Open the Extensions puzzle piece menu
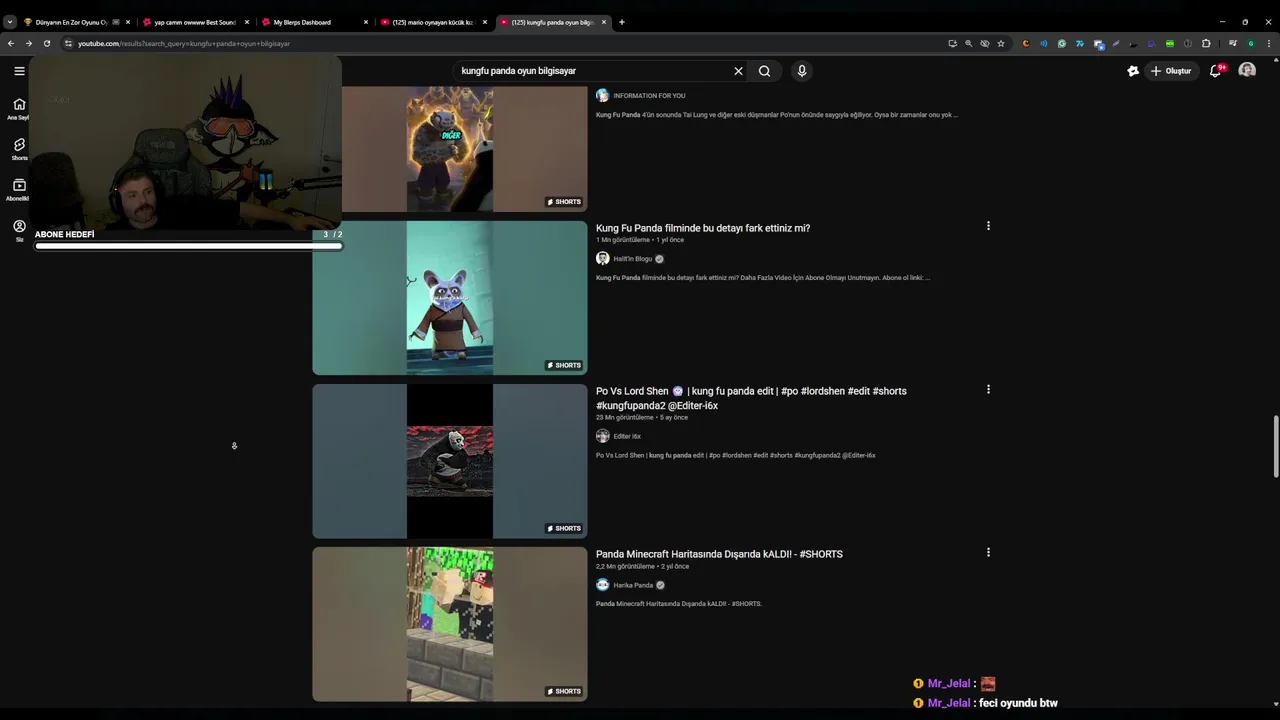 click(1206, 43)
